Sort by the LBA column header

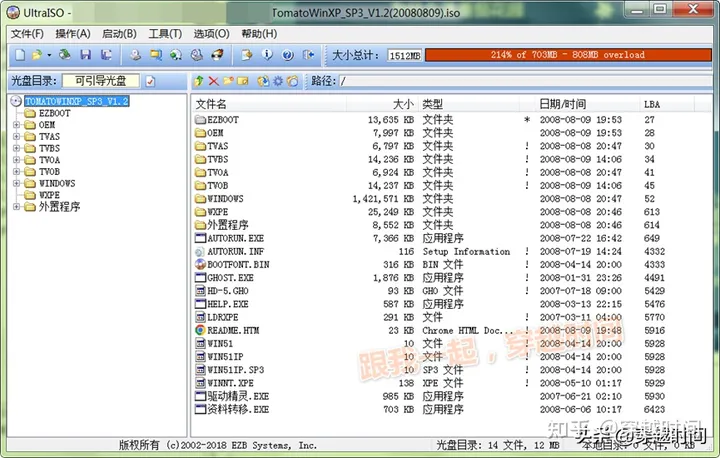(x=668, y=104)
